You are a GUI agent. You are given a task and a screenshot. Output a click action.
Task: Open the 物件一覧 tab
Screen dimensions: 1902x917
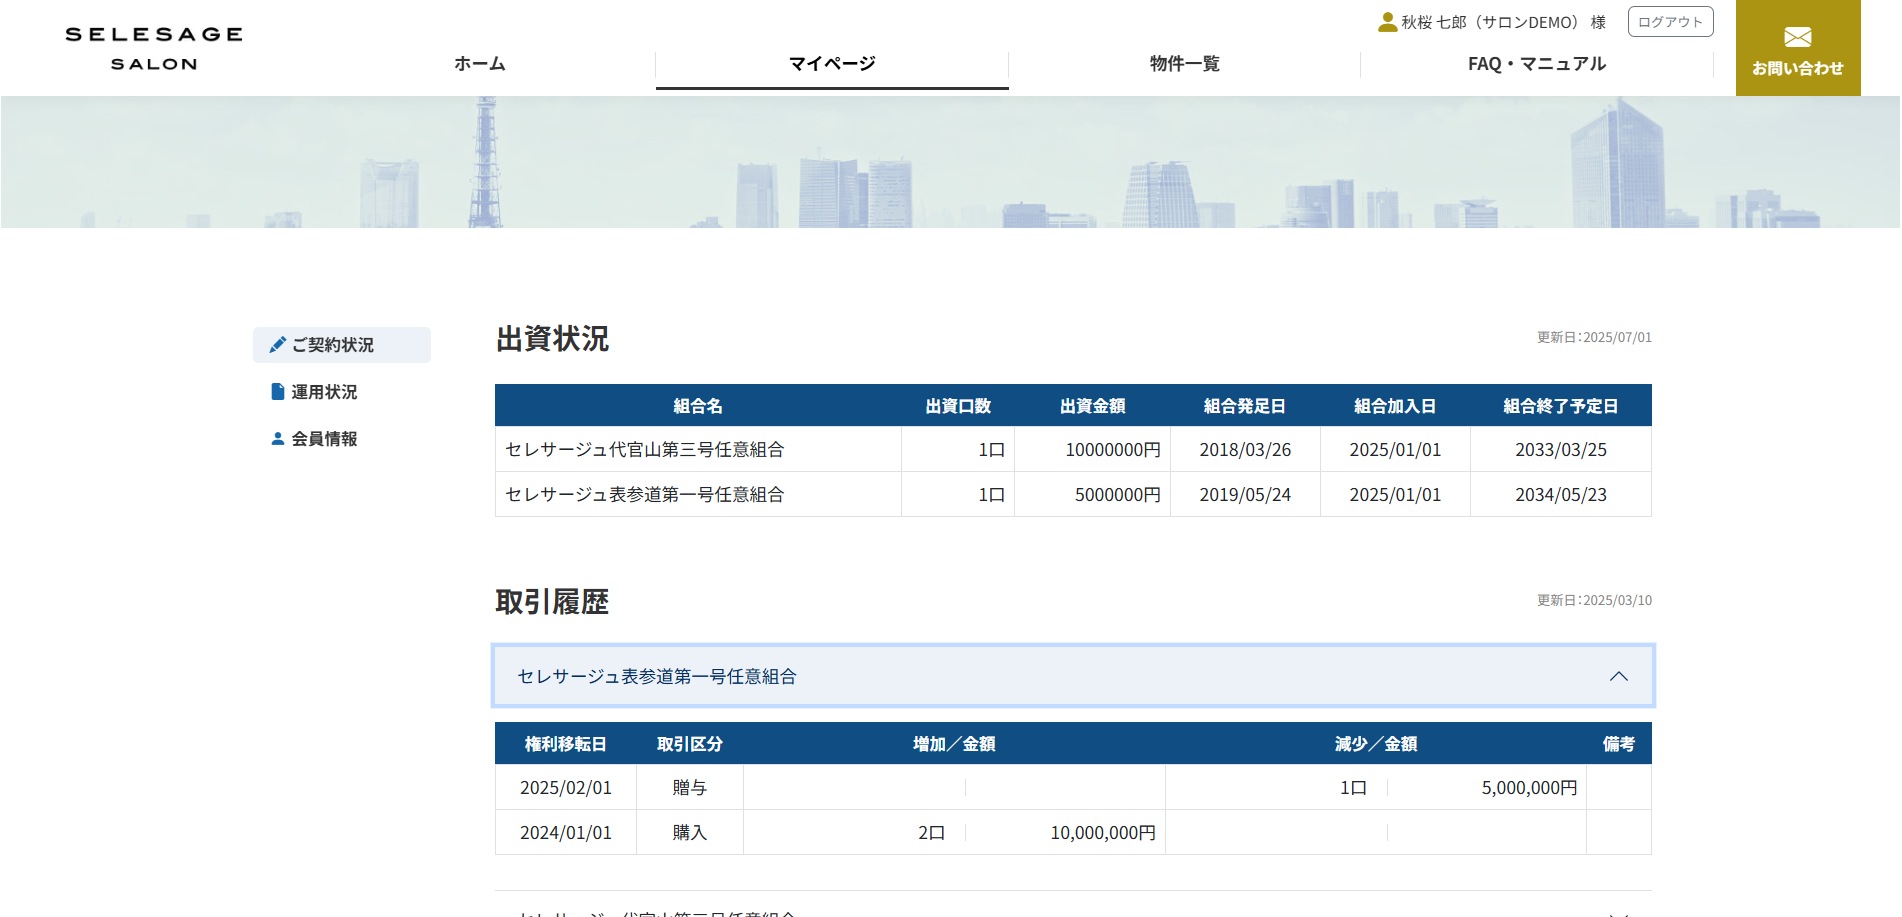point(1184,64)
